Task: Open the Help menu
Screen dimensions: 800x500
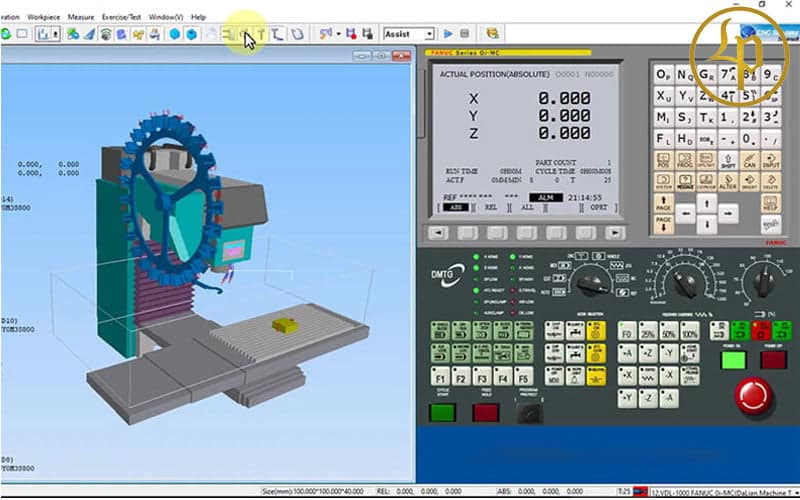Action: coord(198,17)
